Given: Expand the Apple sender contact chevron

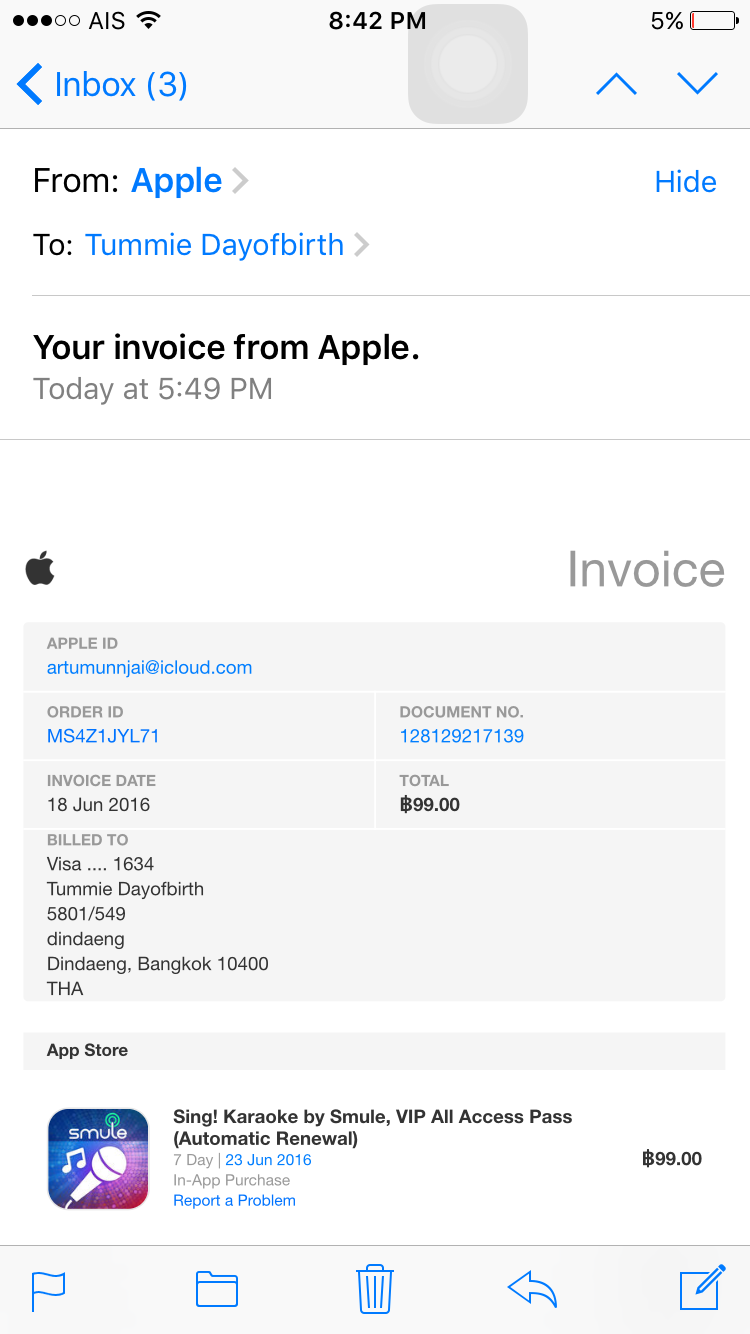Looking at the screenshot, I should (240, 181).
